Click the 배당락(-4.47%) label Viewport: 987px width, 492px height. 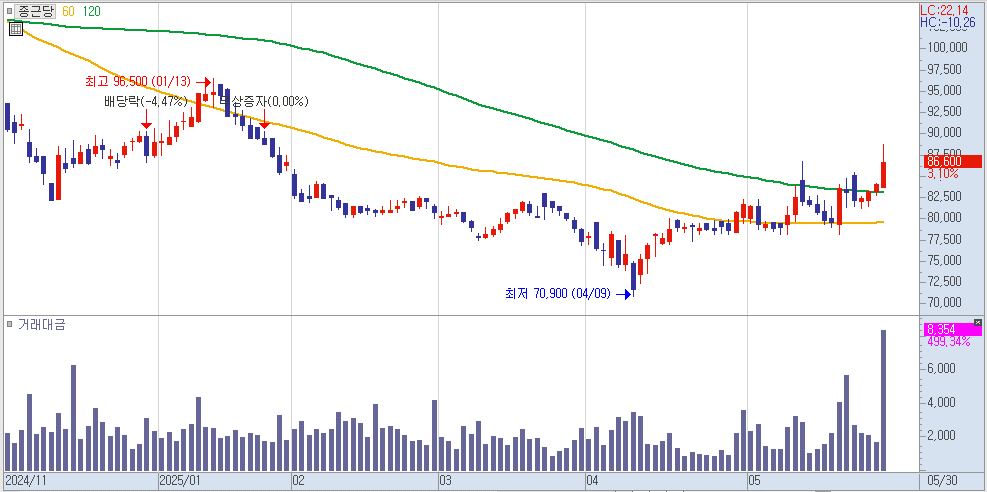tap(146, 101)
